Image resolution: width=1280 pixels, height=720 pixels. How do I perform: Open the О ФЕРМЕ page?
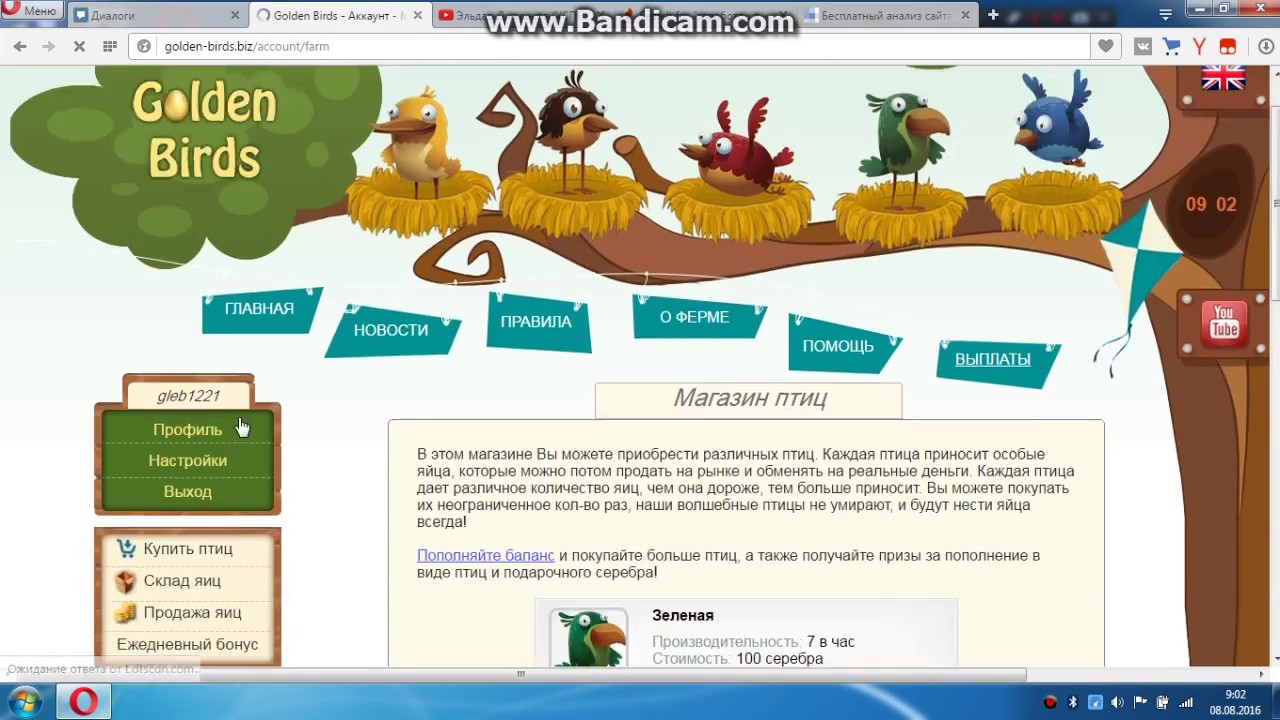(x=695, y=317)
